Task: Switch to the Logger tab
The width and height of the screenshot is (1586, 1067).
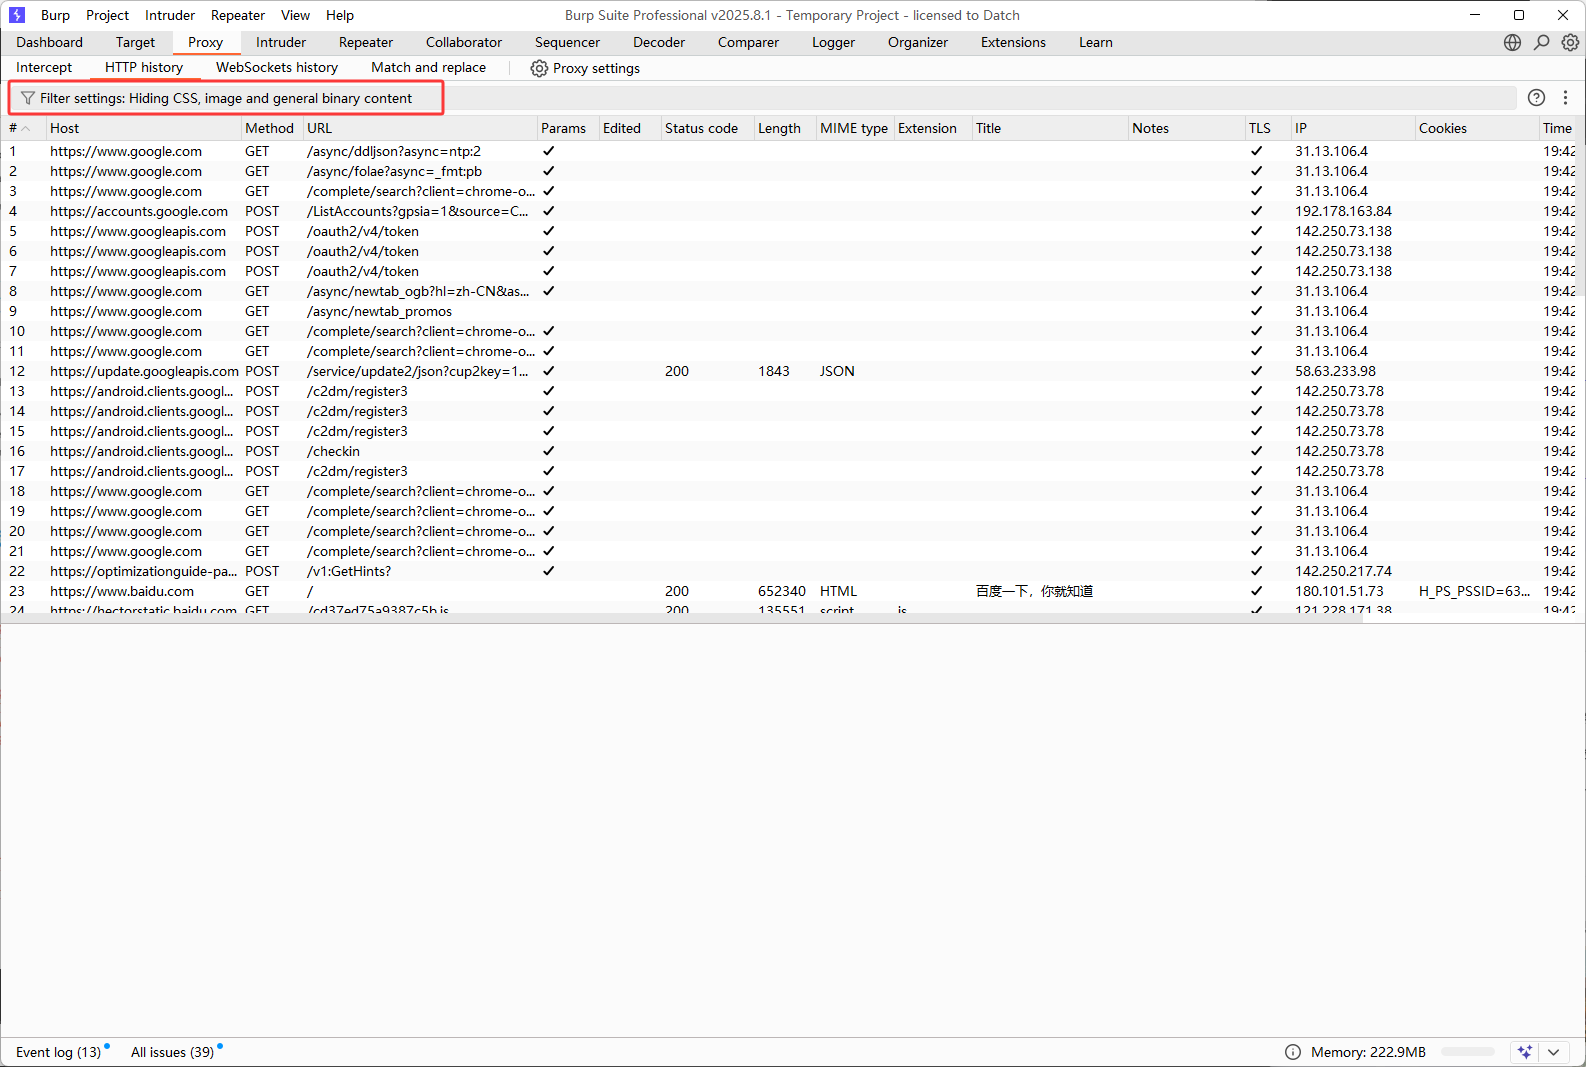Action: (x=833, y=42)
